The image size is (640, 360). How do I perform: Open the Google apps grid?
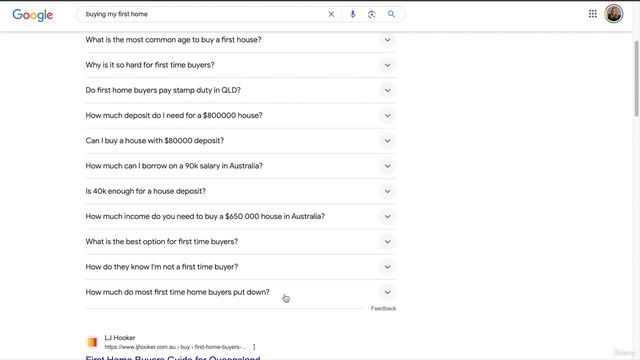click(x=593, y=14)
